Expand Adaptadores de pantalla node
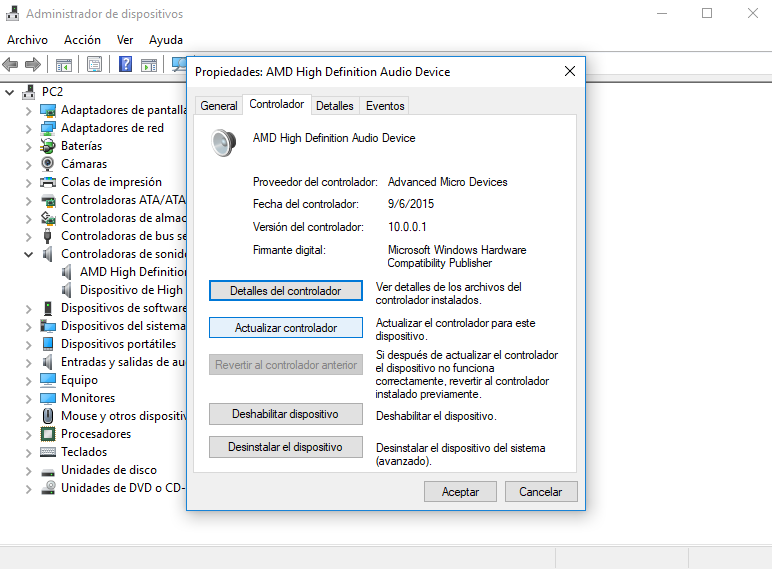 click(29, 111)
